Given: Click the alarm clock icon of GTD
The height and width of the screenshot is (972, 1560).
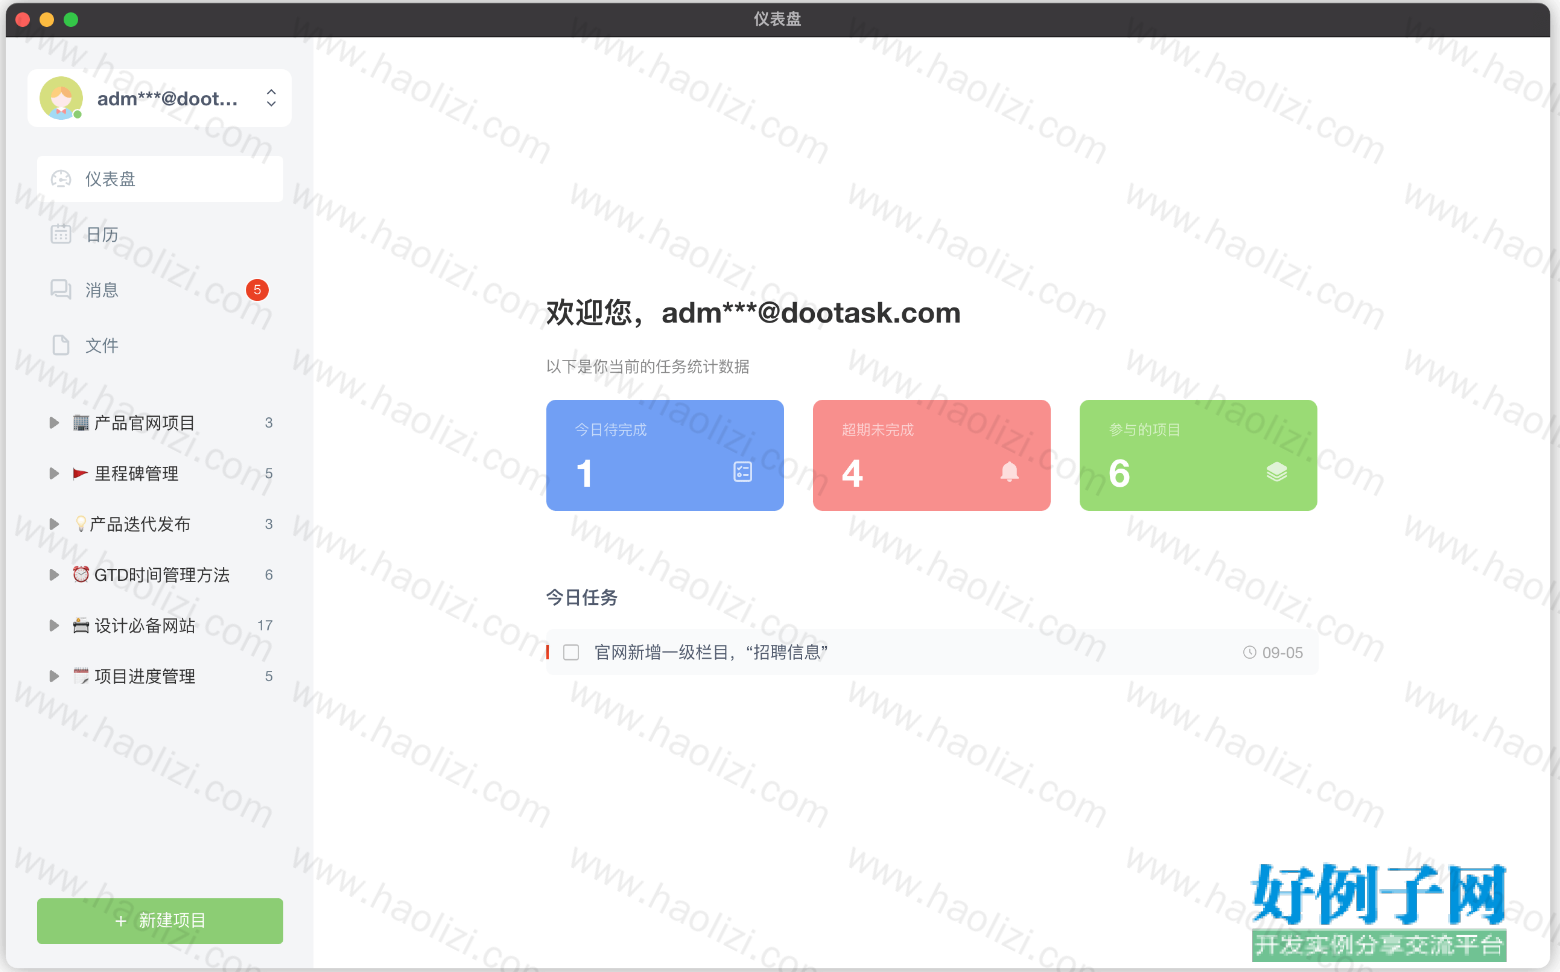Looking at the screenshot, I should (x=81, y=574).
